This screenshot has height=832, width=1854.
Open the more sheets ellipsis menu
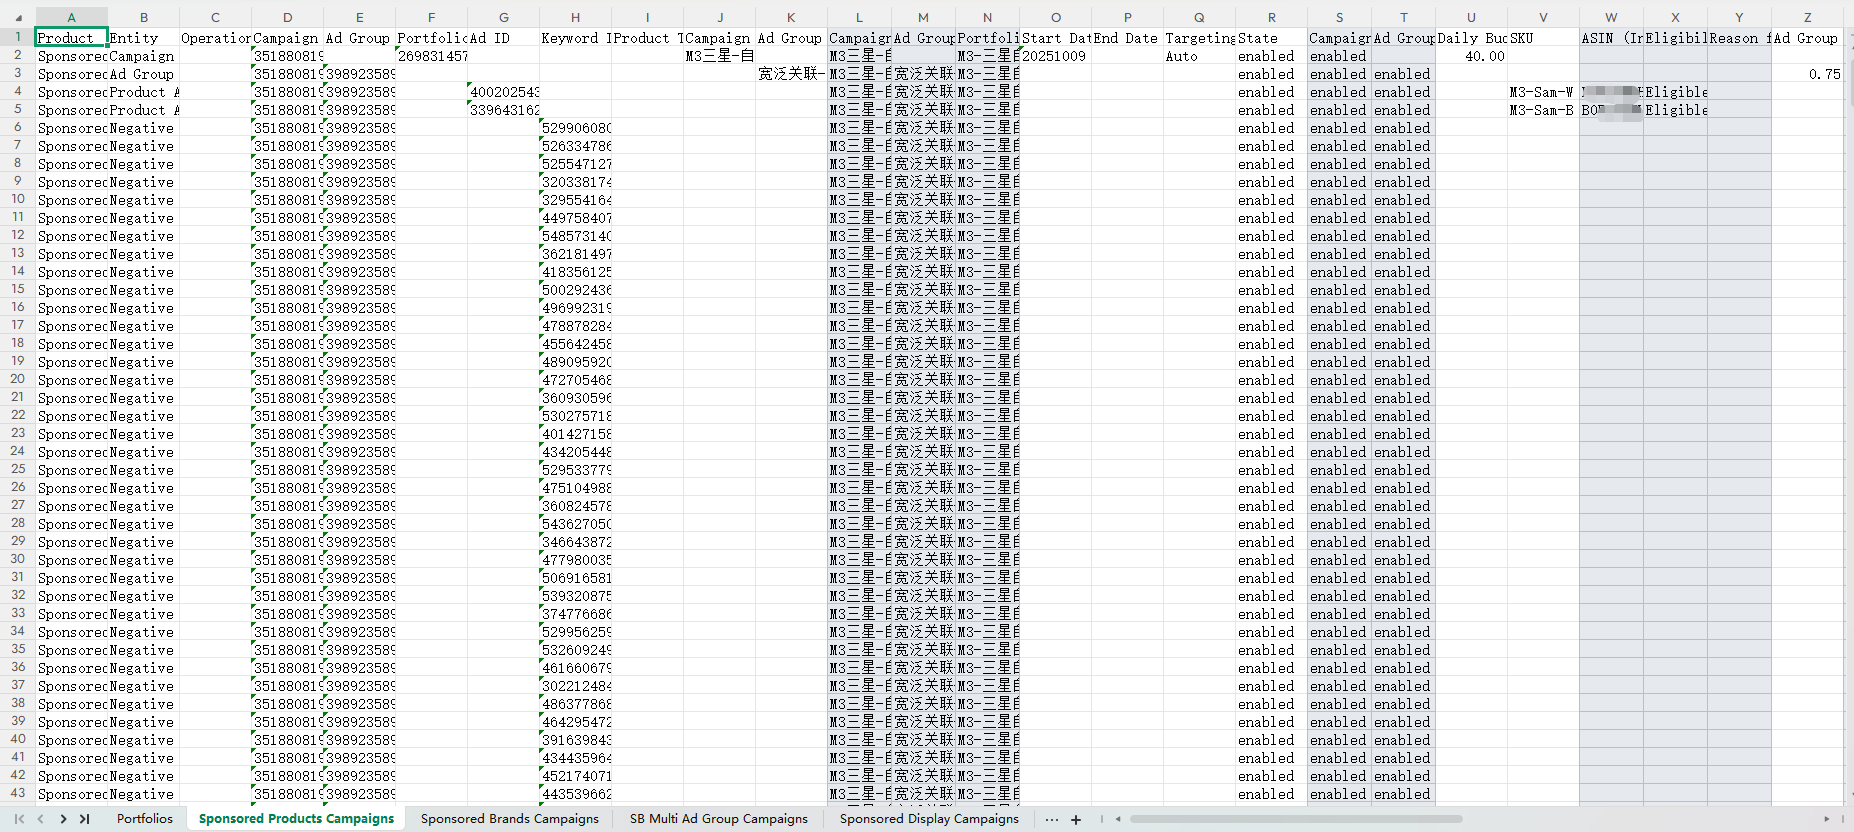click(1051, 819)
